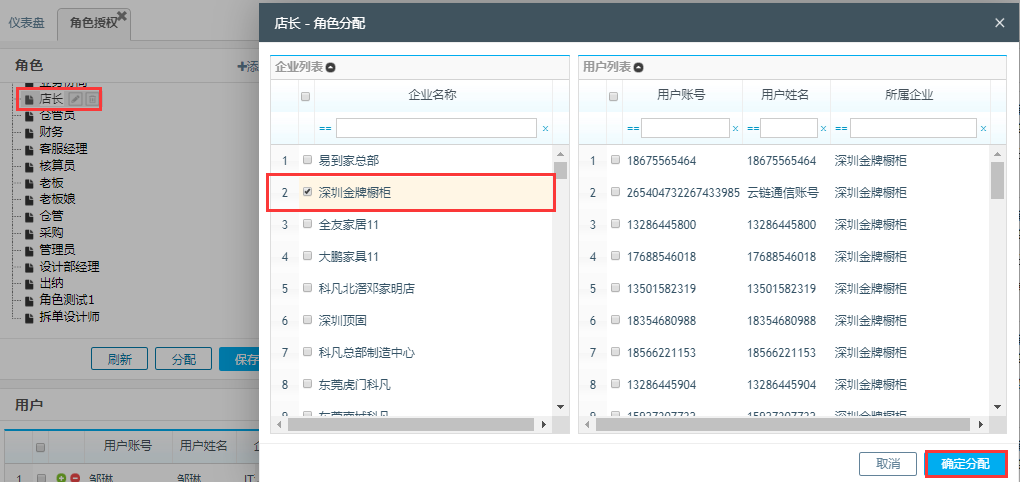The width and height of the screenshot is (1020, 482).
Task: Click the file icon of 财务 role
Action: point(29,133)
